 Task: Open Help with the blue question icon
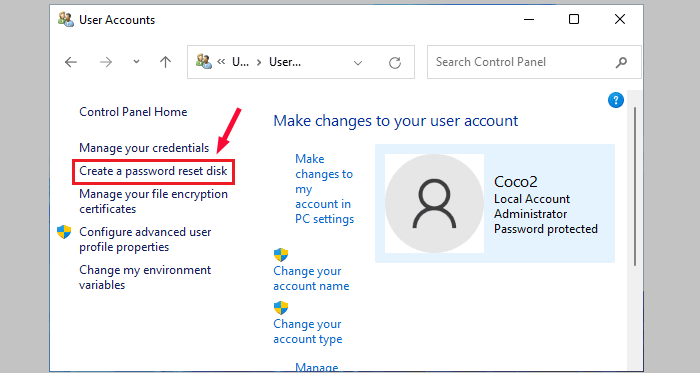click(616, 100)
